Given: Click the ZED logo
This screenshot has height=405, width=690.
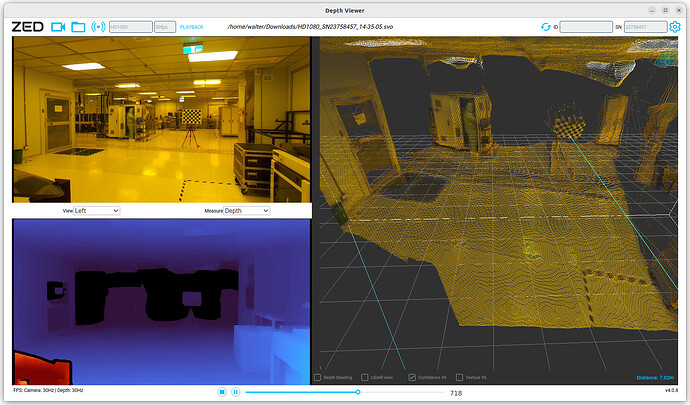Looking at the screenshot, I should click(x=27, y=27).
